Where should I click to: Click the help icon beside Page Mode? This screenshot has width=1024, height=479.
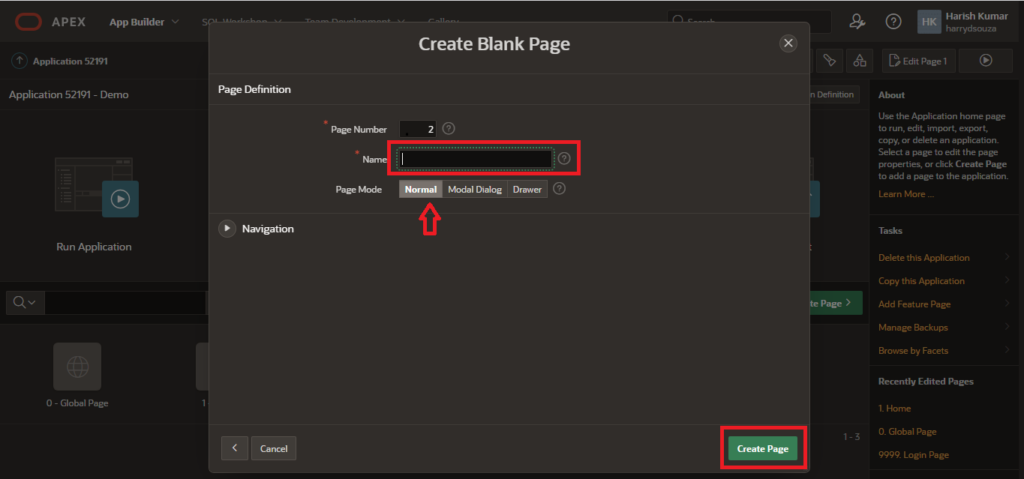pyautogui.click(x=559, y=188)
